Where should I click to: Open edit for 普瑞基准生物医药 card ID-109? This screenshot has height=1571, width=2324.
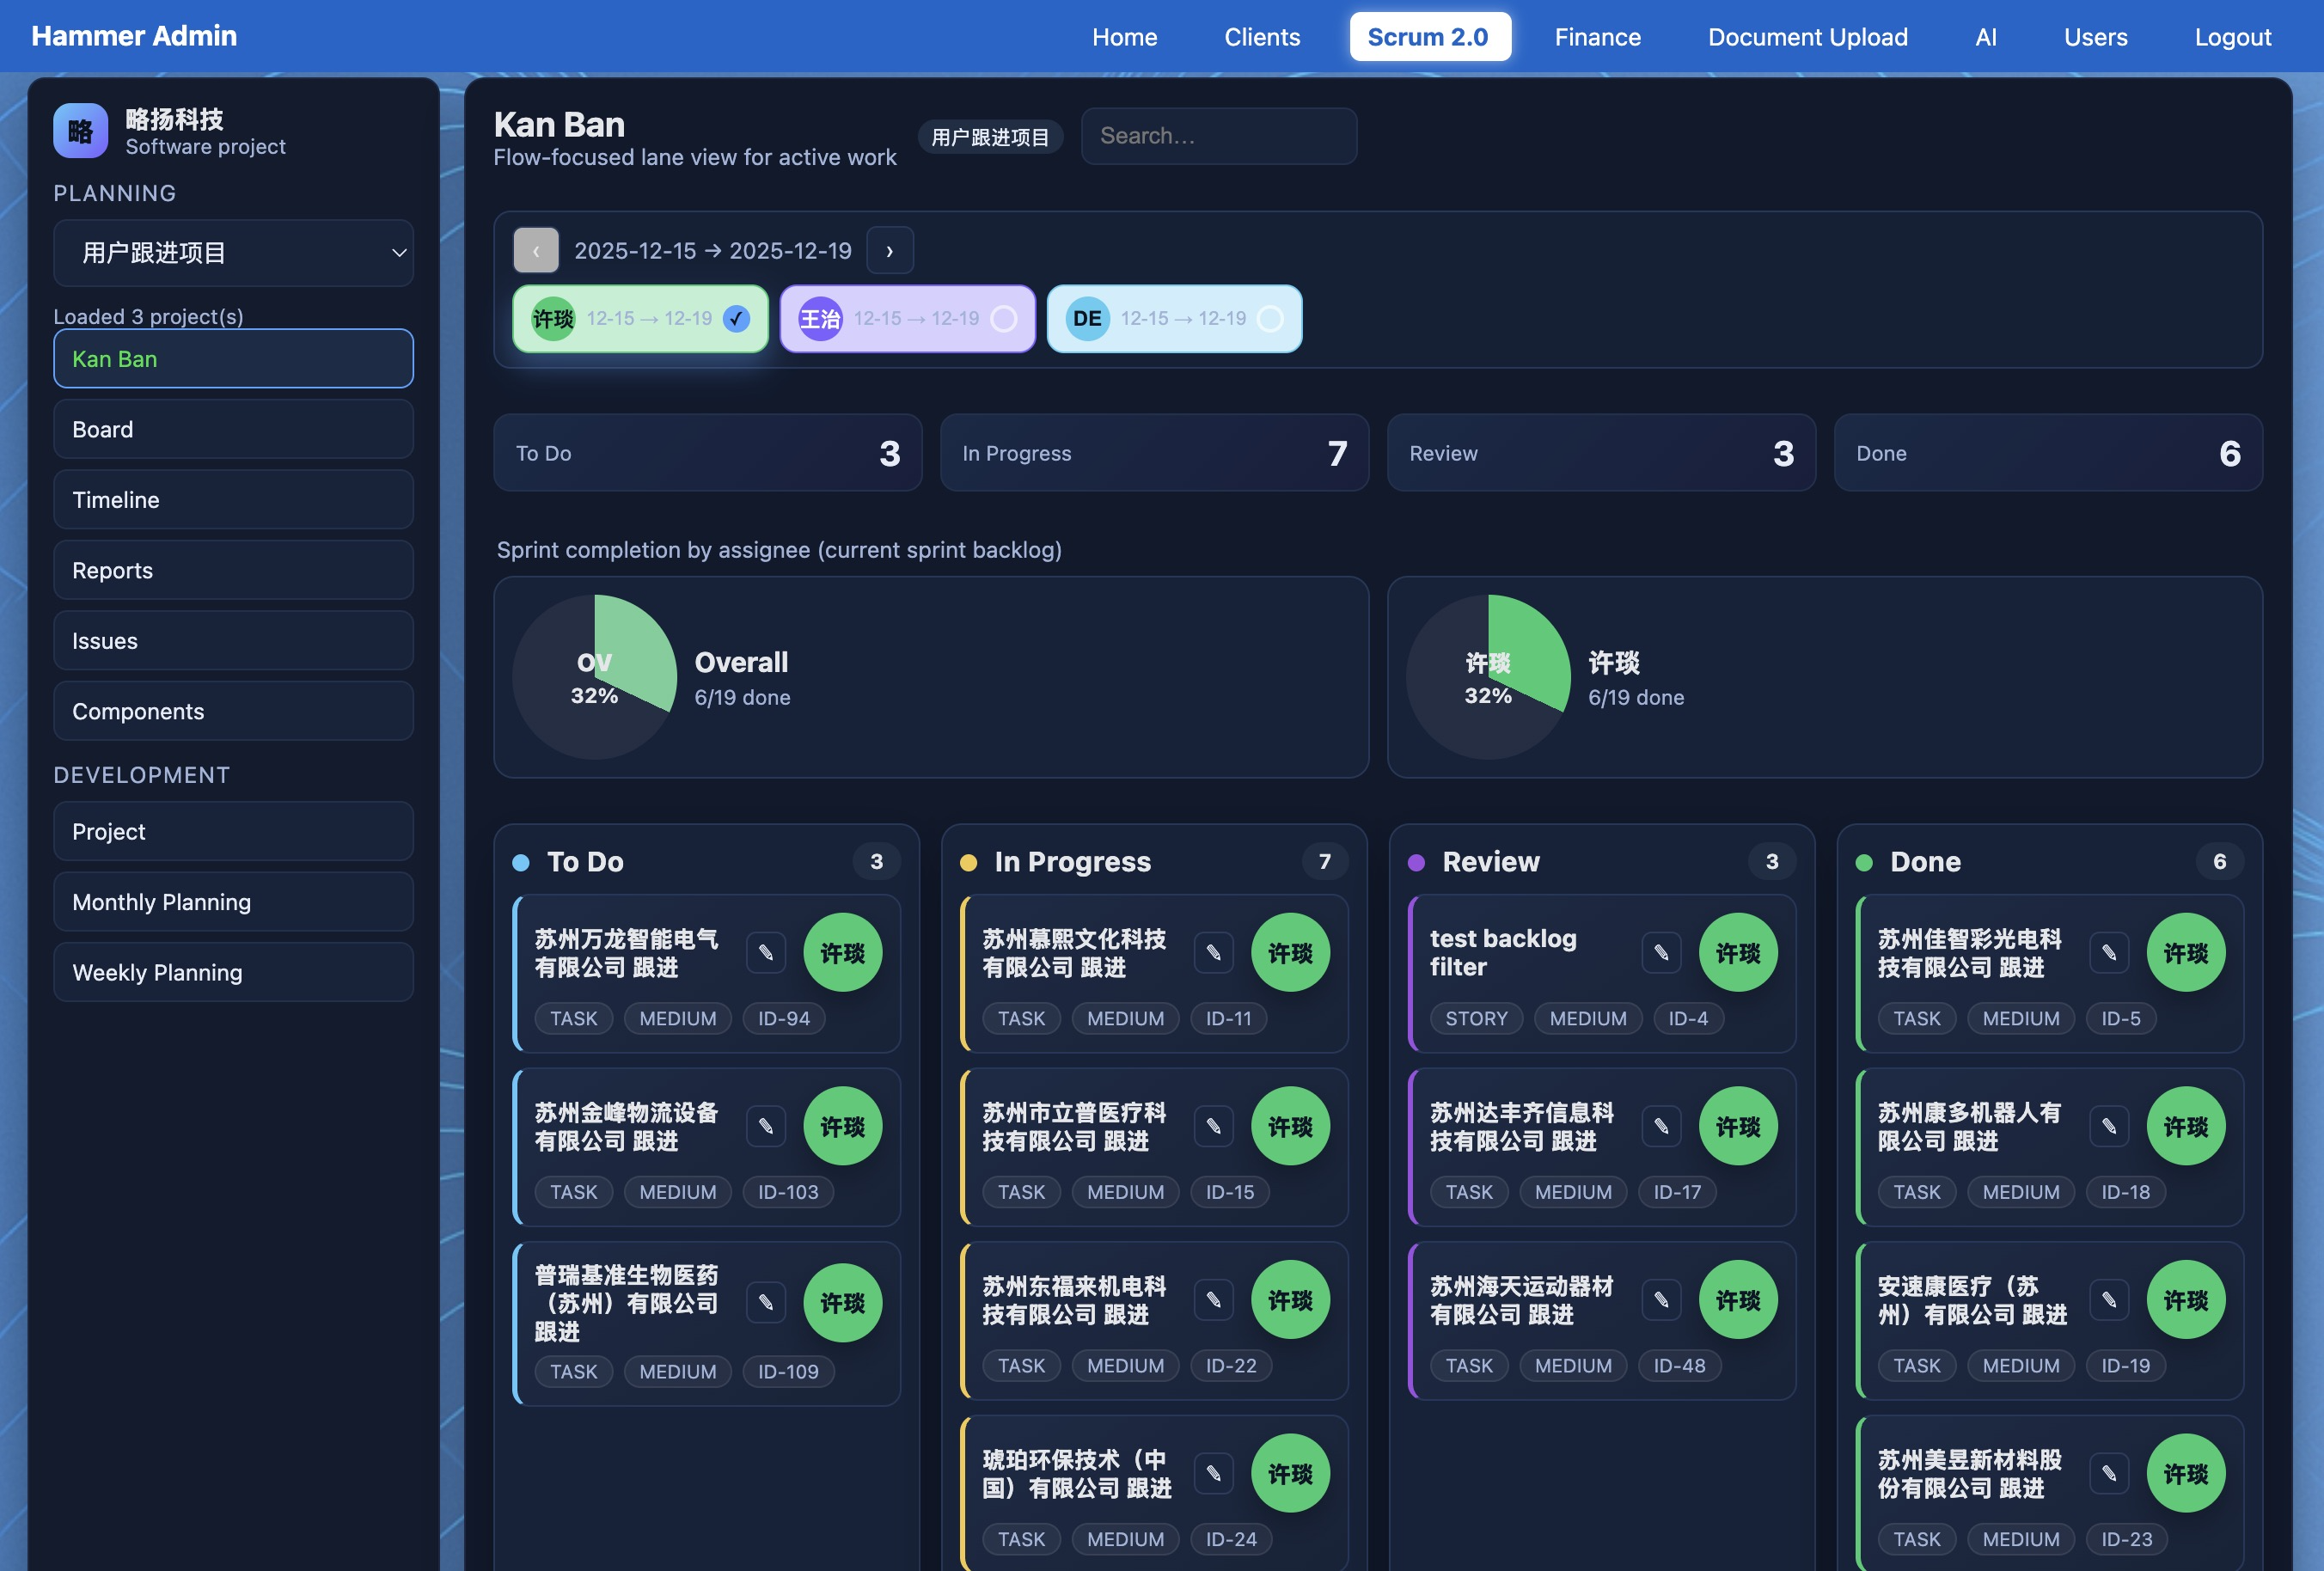[x=766, y=1302]
